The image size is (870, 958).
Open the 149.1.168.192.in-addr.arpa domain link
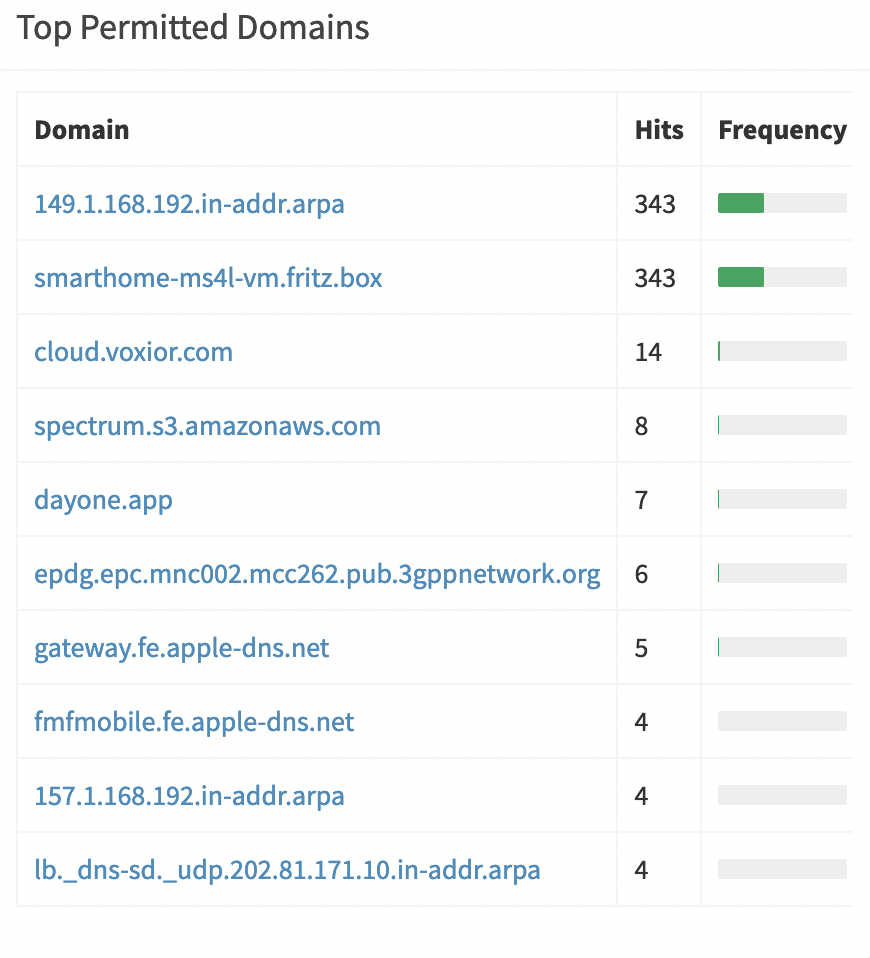[189, 204]
